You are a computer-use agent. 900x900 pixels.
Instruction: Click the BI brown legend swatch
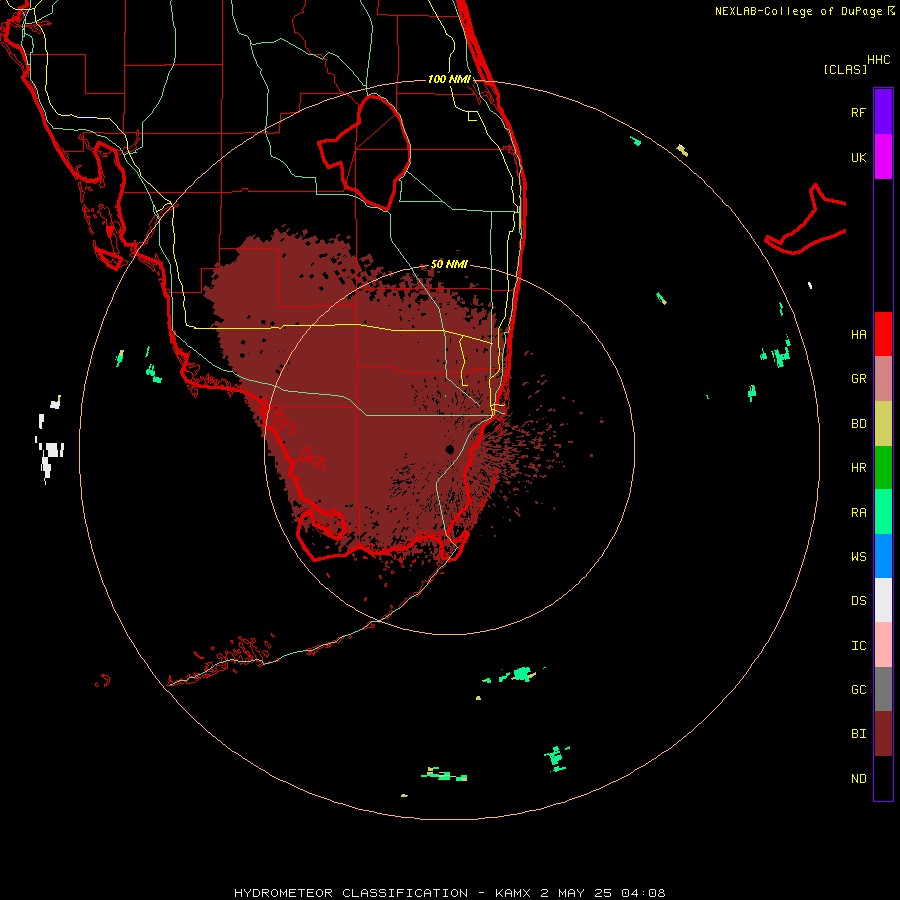pyautogui.click(x=883, y=734)
